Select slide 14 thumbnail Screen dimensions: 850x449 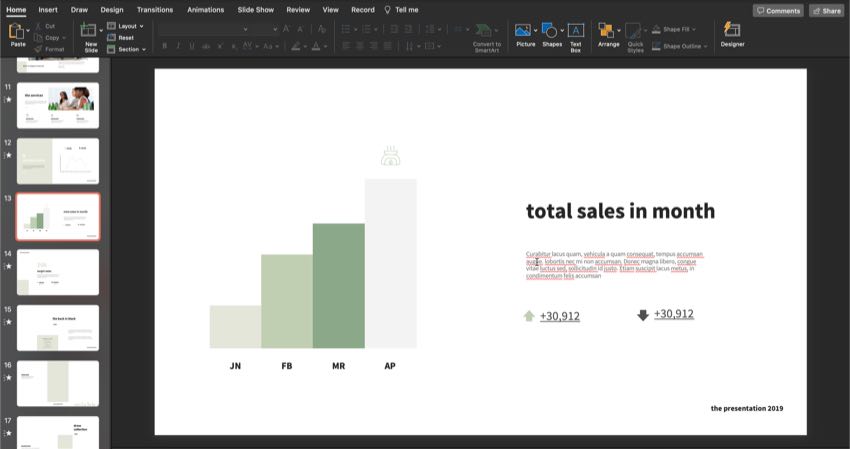point(58,272)
